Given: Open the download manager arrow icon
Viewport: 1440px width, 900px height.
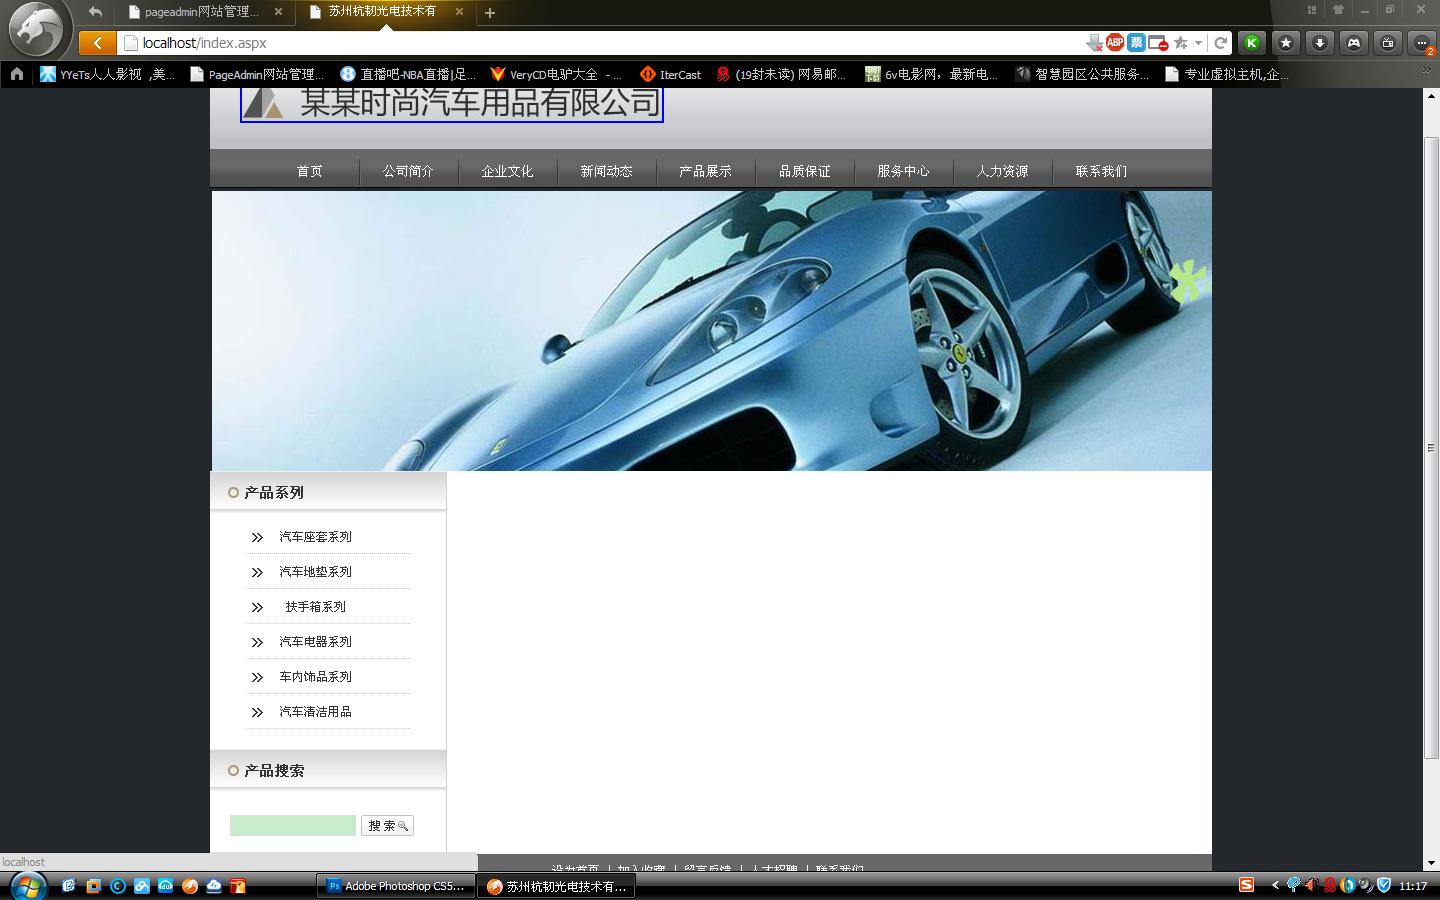Looking at the screenshot, I should click(x=1320, y=43).
